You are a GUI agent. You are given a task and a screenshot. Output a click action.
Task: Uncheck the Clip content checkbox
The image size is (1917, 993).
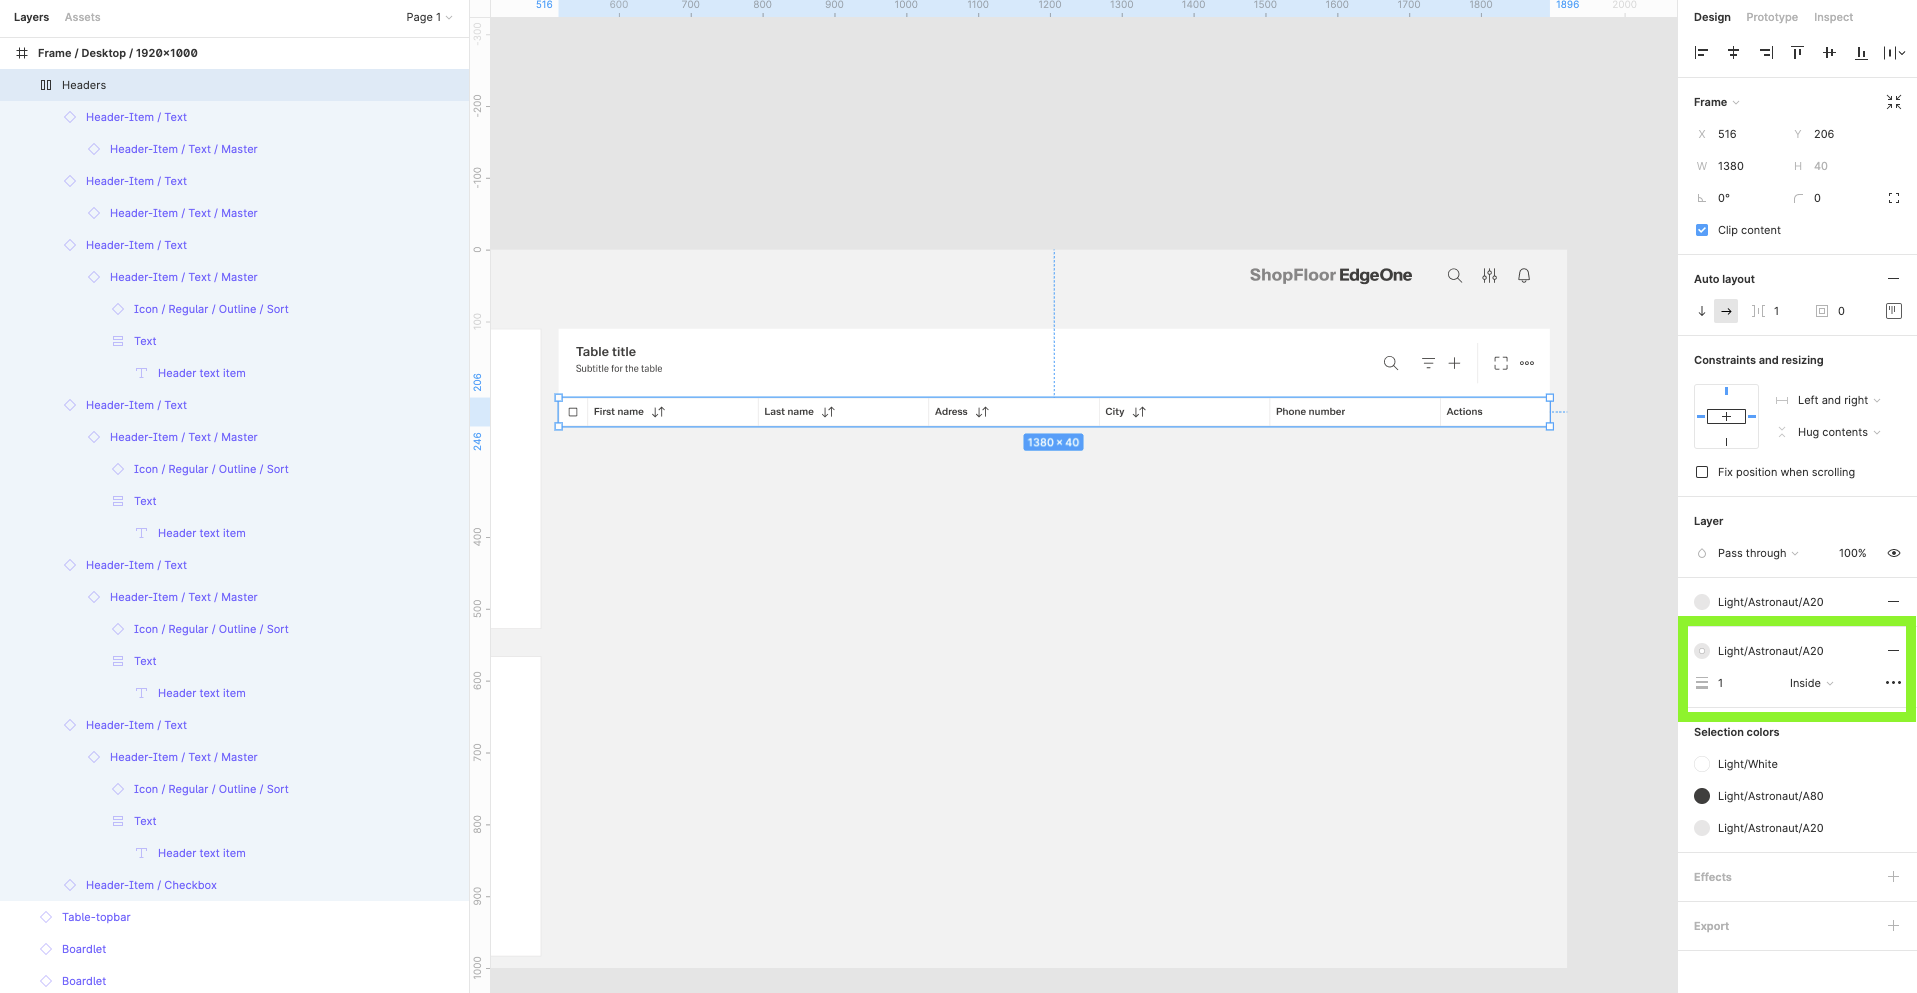click(x=1702, y=230)
